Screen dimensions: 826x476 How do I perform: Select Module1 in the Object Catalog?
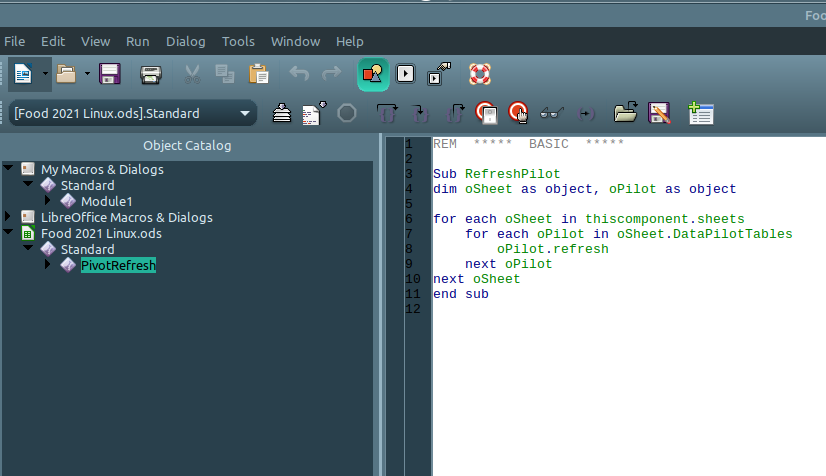tap(106, 201)
